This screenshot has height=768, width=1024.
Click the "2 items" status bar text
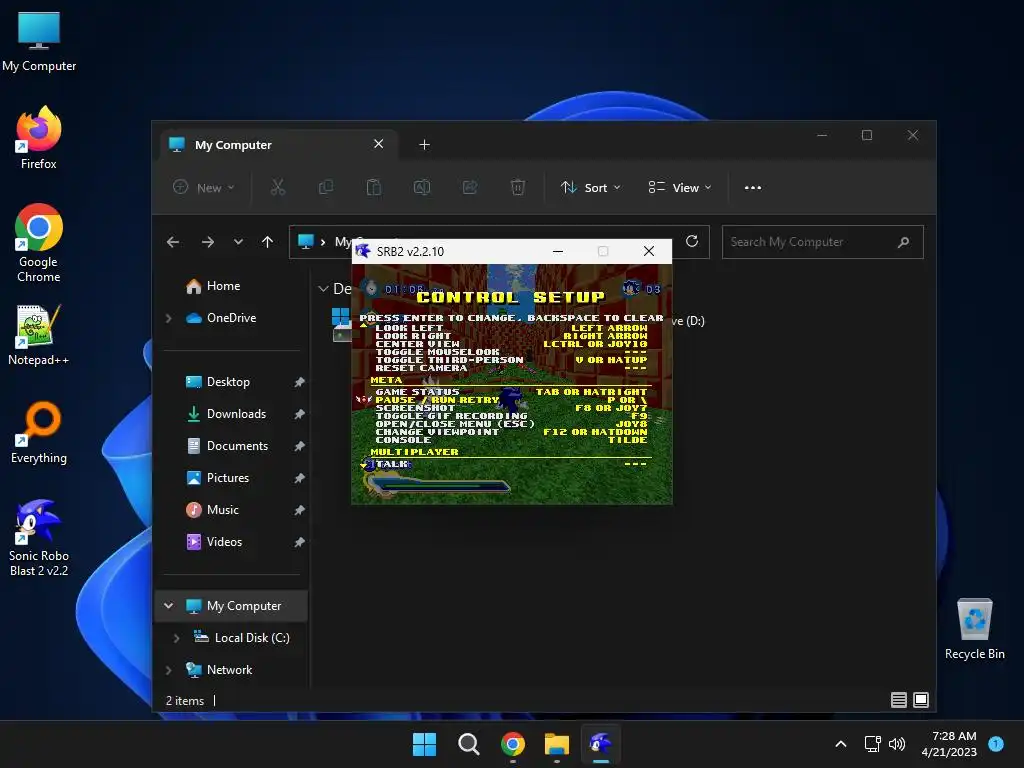point(185,701)
